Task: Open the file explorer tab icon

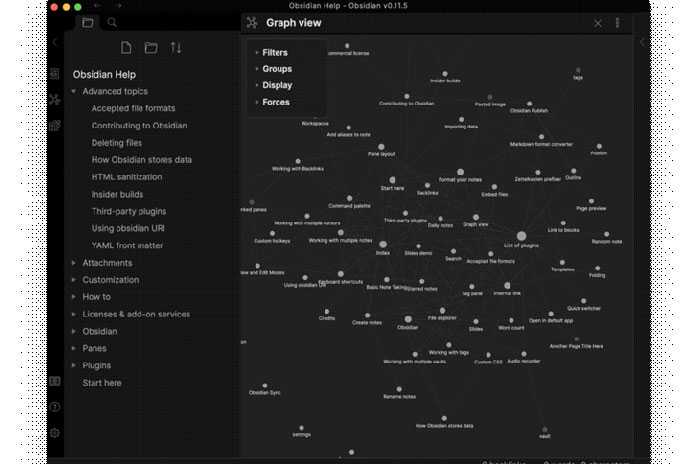Action: coord(88,22)
